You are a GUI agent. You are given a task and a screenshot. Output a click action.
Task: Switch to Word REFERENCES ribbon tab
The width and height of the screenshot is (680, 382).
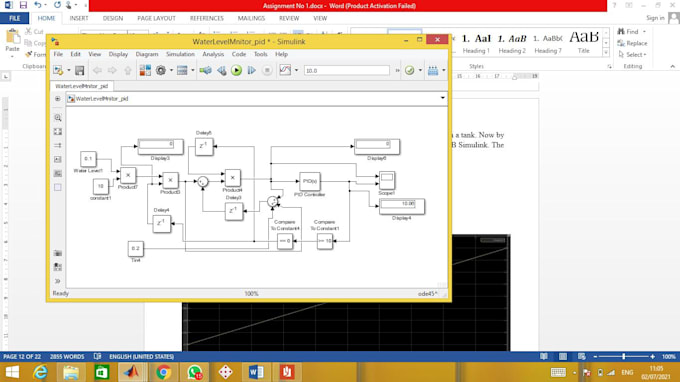coord(206,18)
